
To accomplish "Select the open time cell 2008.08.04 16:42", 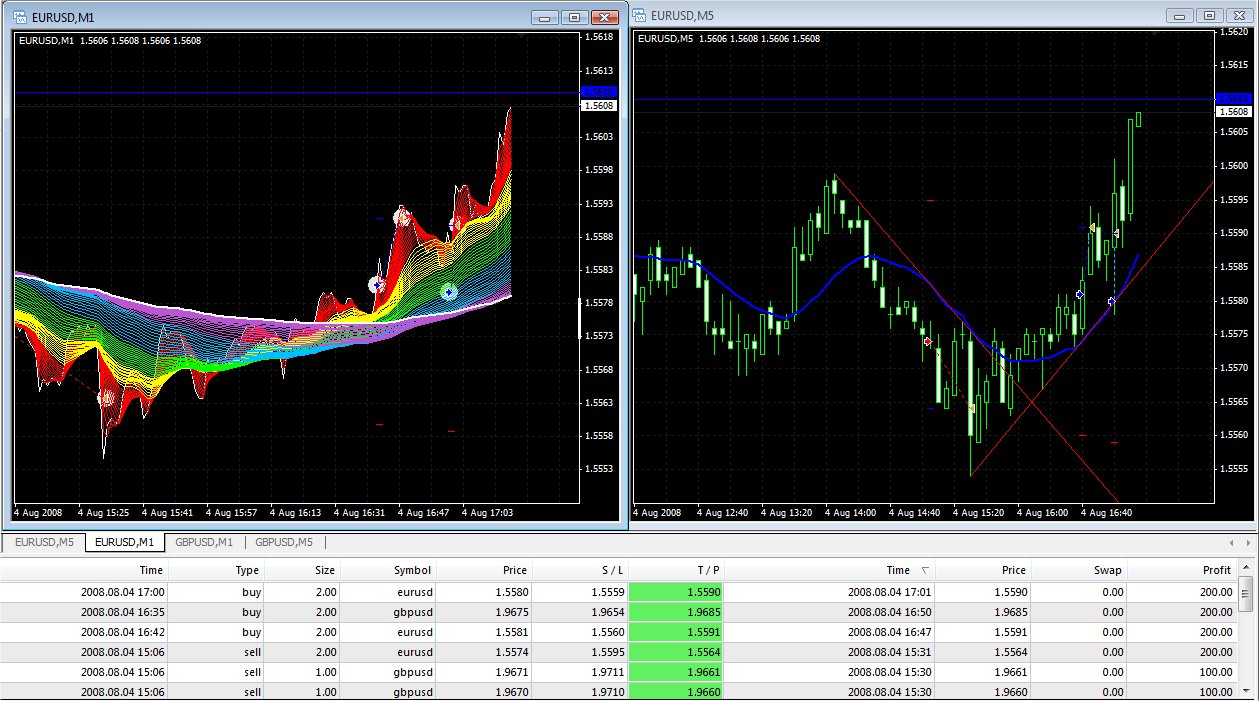I will pos(84,632).
